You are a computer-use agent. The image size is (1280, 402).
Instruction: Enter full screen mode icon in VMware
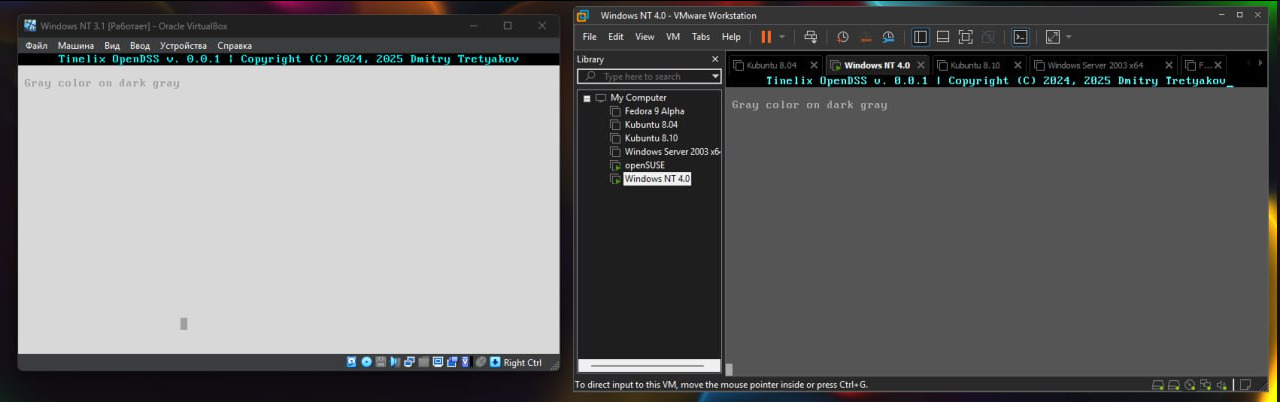[965, 37]
